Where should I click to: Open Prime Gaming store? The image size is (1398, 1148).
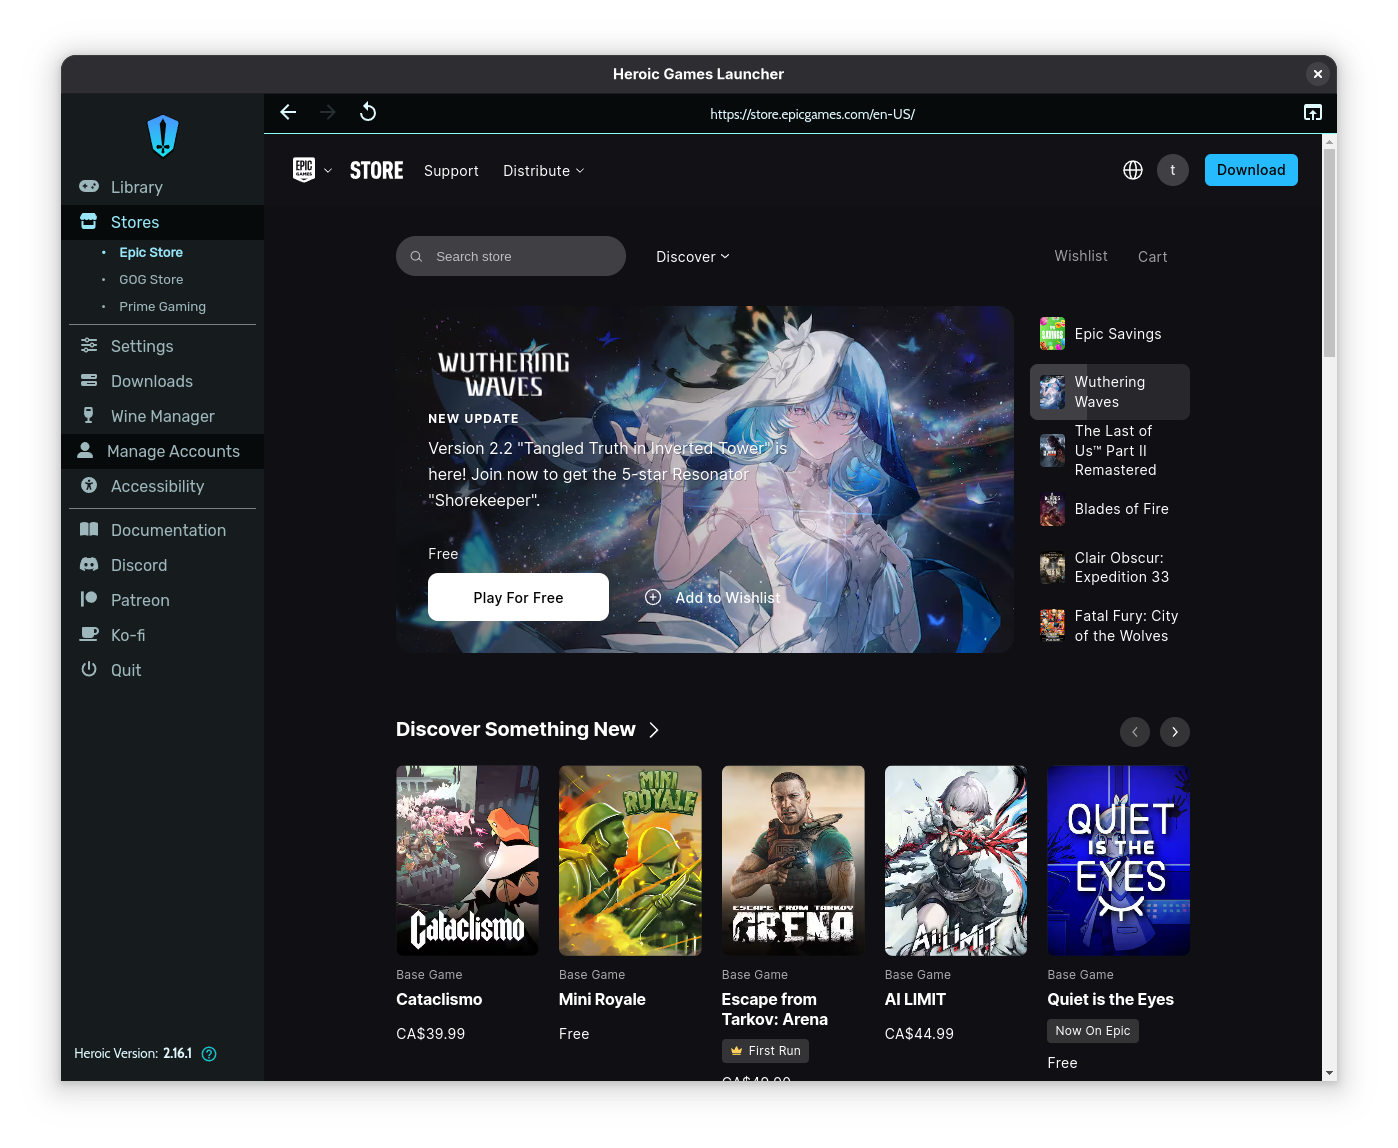[x=162, y=307]
